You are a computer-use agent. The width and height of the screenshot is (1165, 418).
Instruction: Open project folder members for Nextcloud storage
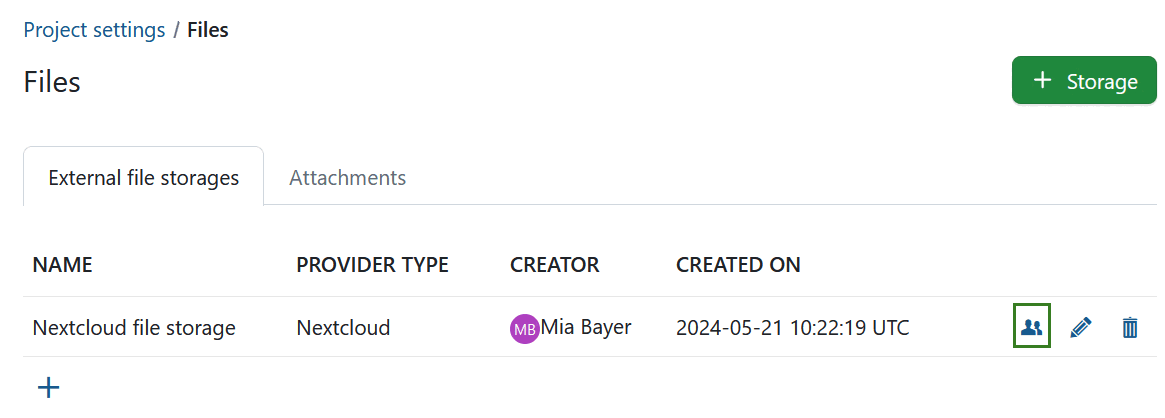click(1032, 327)
